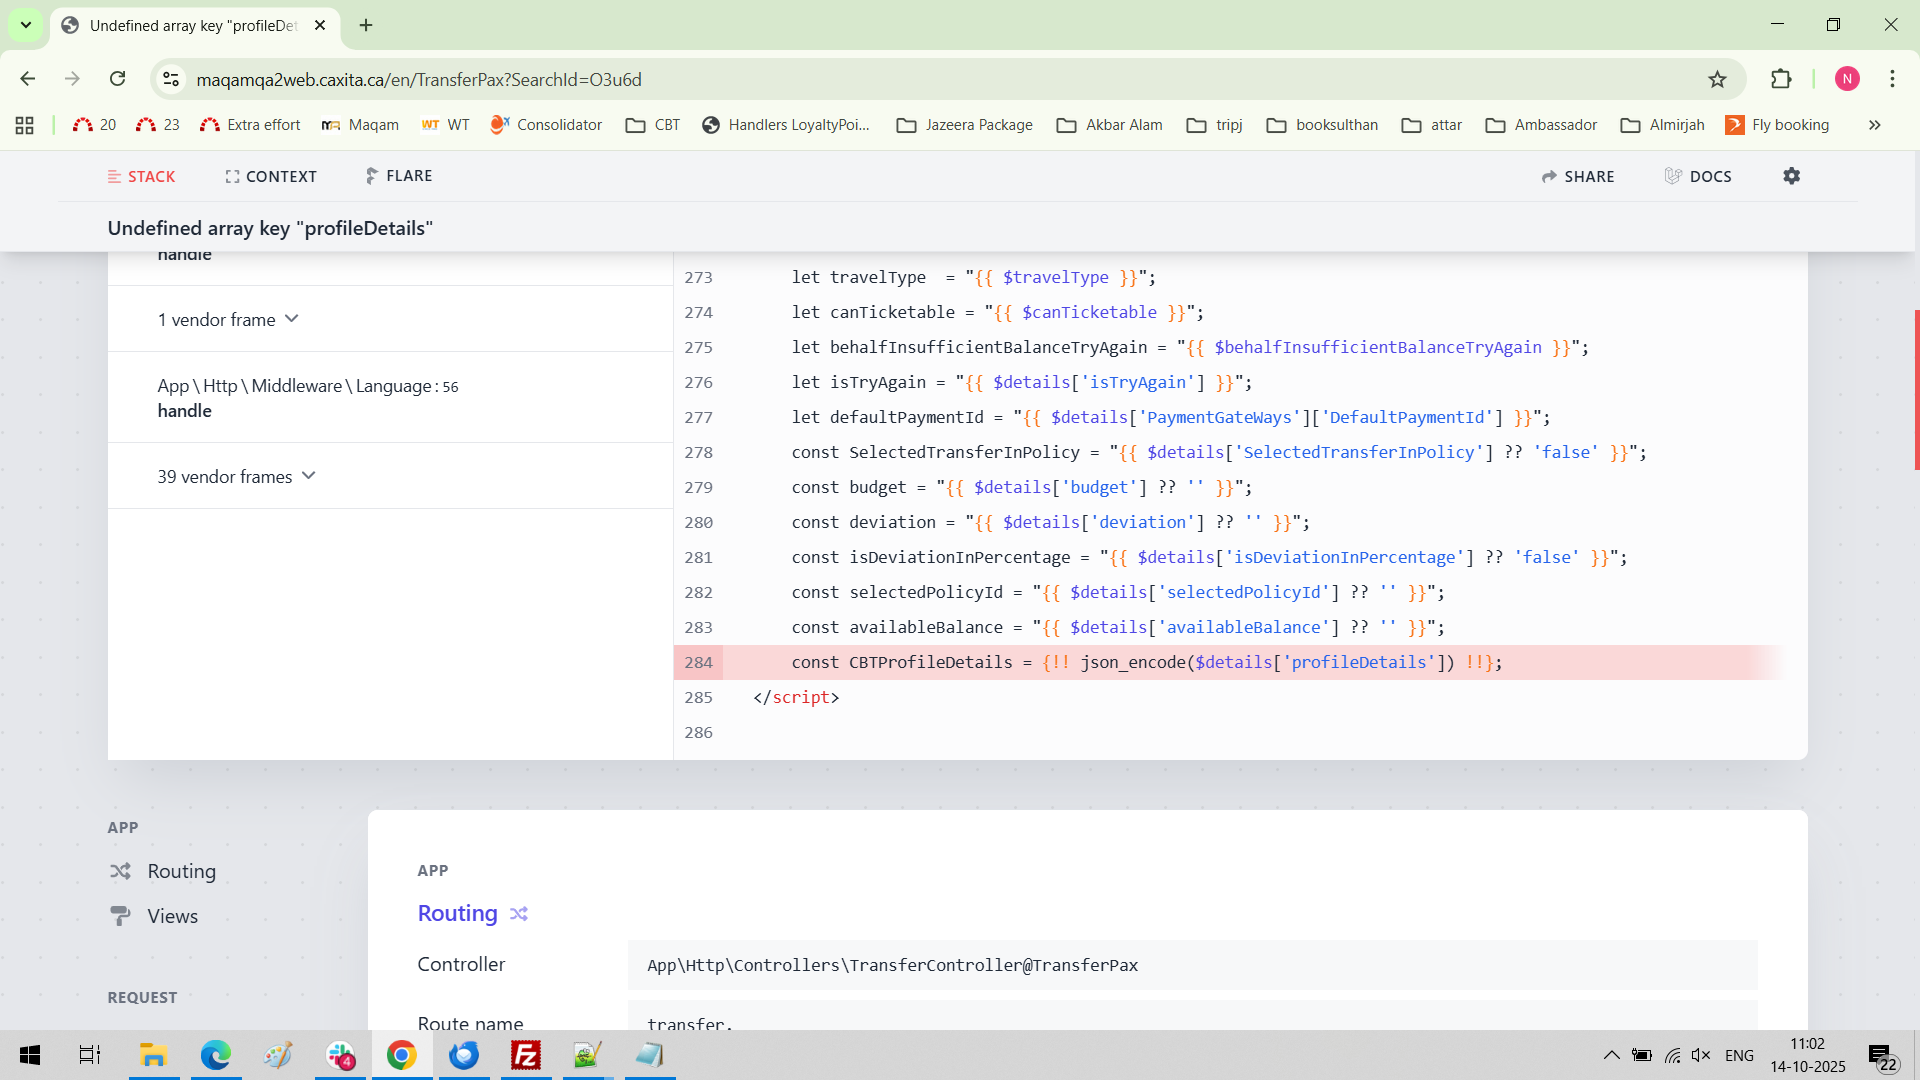This screenshot has height=1080, width=1920.
Task: Go to the Views section in sidebar
Action: tap(172, 916)
